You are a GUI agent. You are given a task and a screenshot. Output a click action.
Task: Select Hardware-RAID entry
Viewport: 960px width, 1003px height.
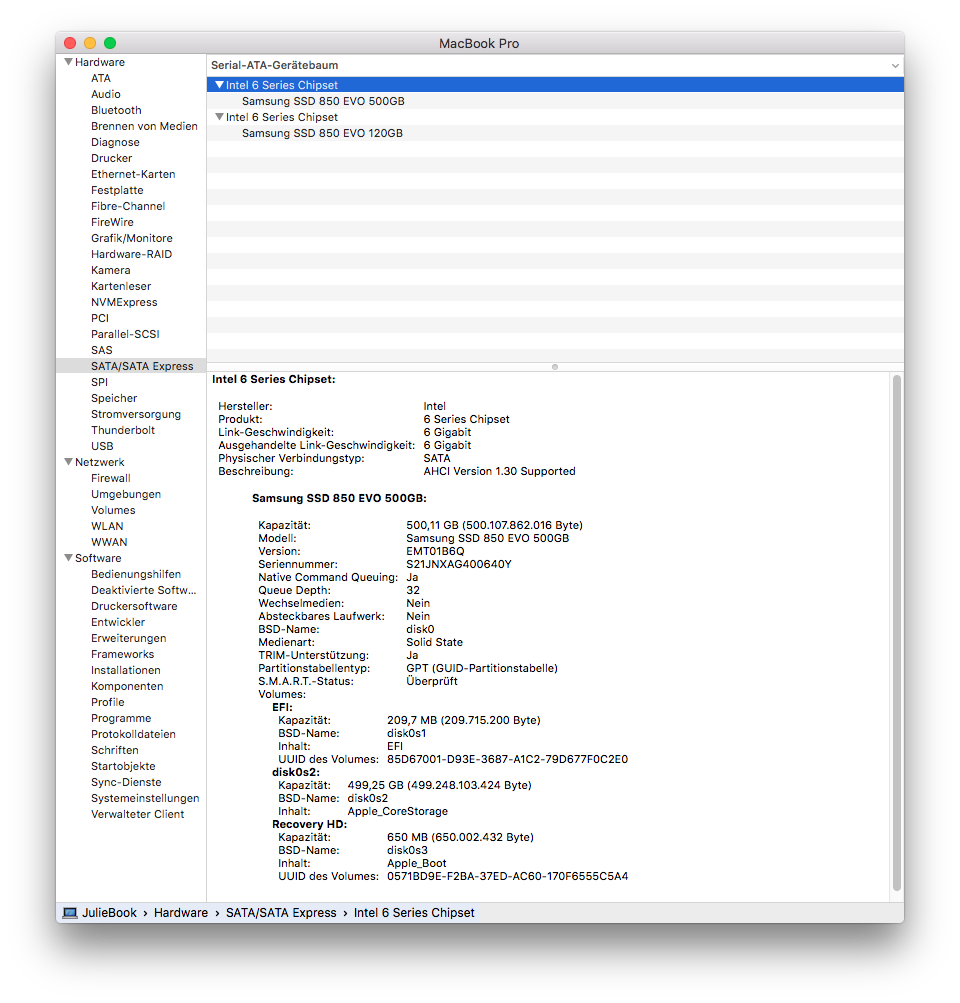(131, 254)
